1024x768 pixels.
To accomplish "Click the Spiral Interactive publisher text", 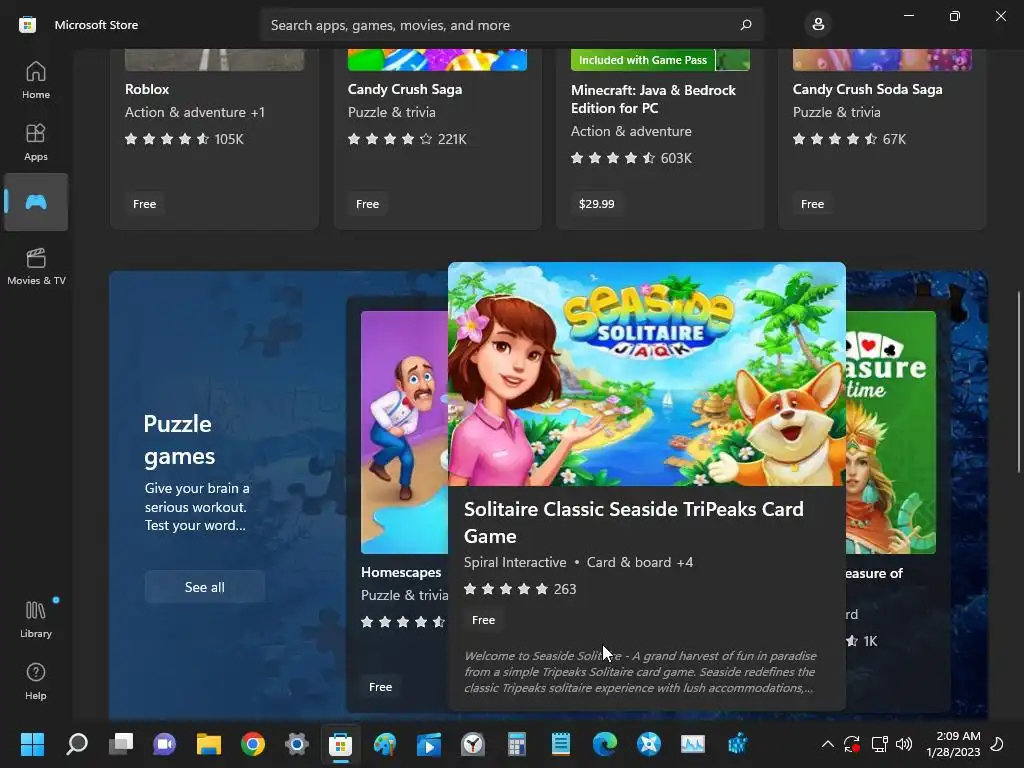I will click(515, 562).
